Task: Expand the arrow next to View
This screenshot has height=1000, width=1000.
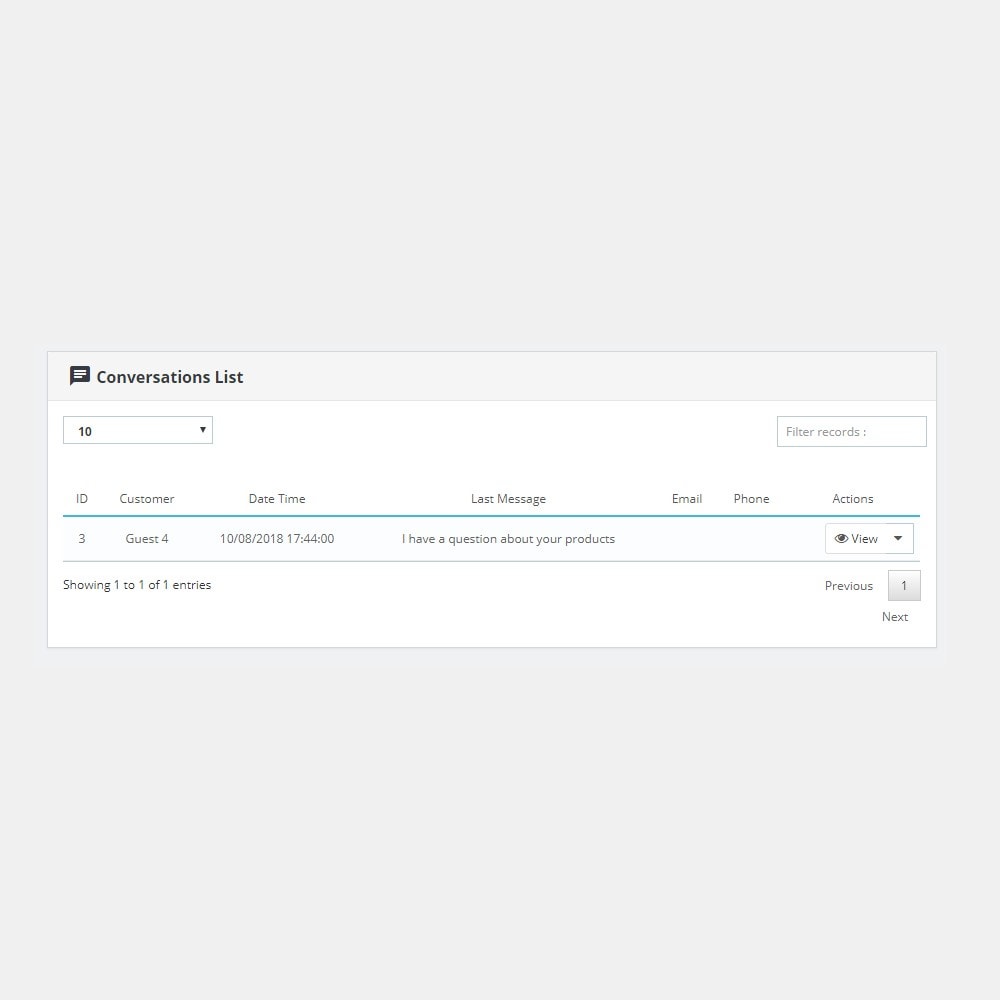Action: 898,539
